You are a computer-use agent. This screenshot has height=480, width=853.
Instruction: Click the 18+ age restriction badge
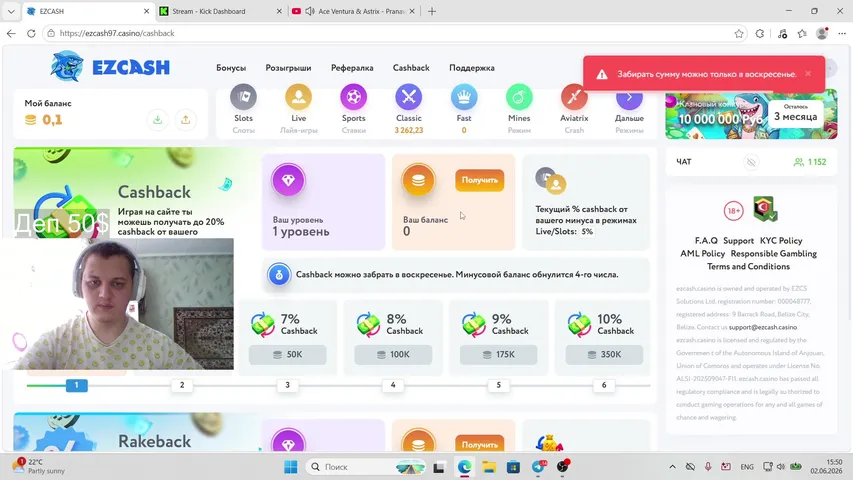(x=733, y=211)
